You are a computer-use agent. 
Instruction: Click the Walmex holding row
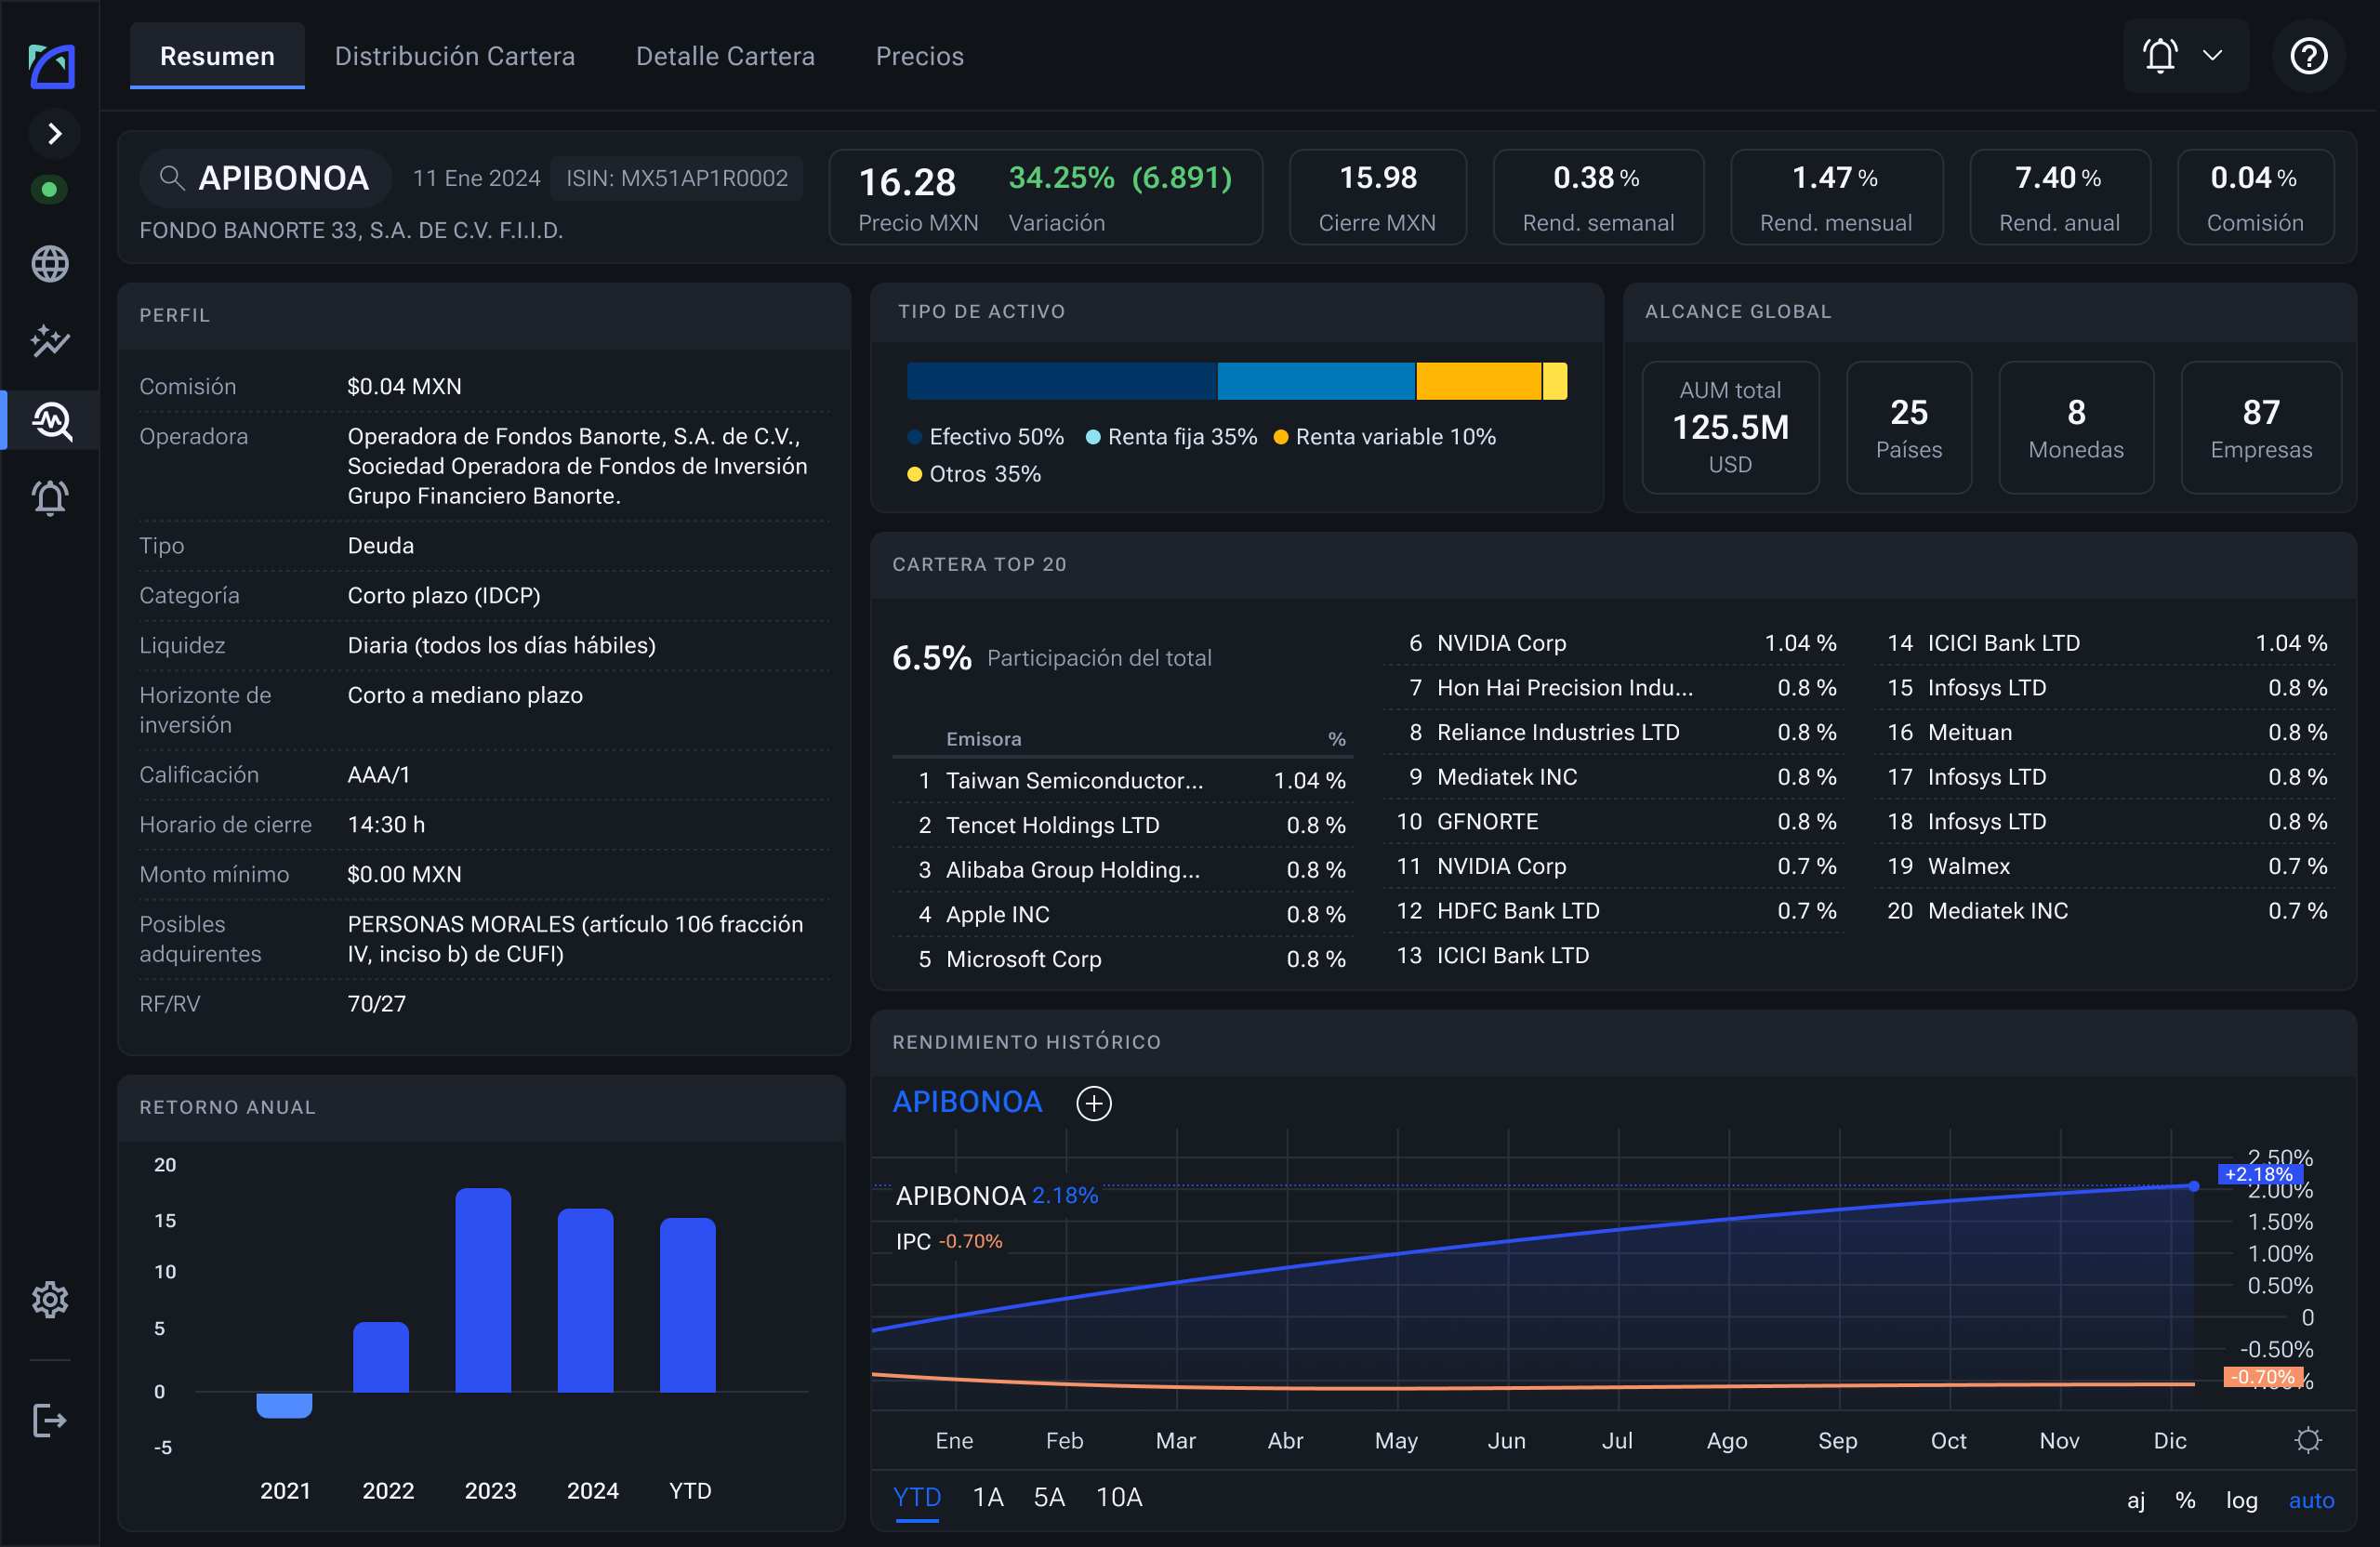[2106, 866]
